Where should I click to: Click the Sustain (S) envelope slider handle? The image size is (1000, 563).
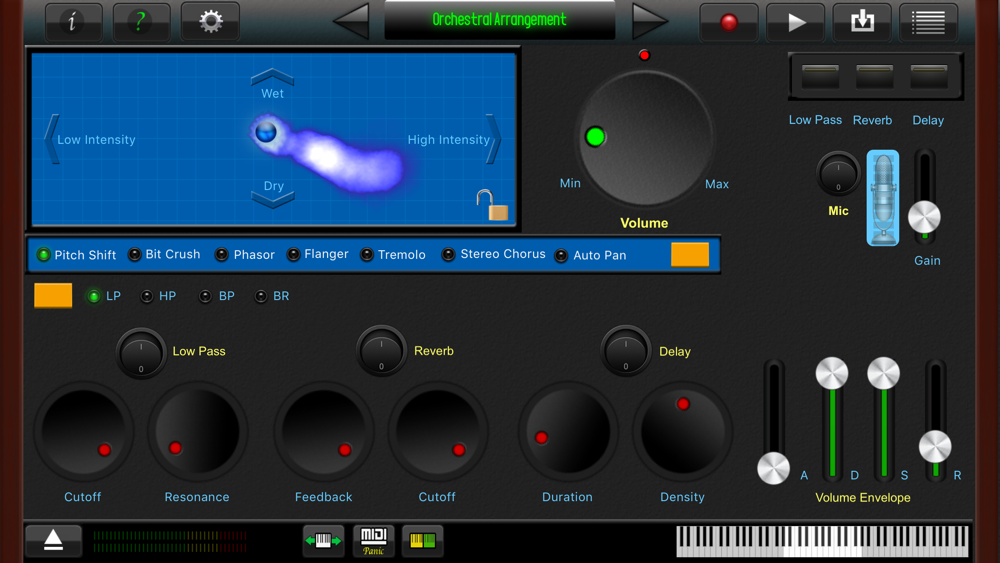(x=883, y=374)
